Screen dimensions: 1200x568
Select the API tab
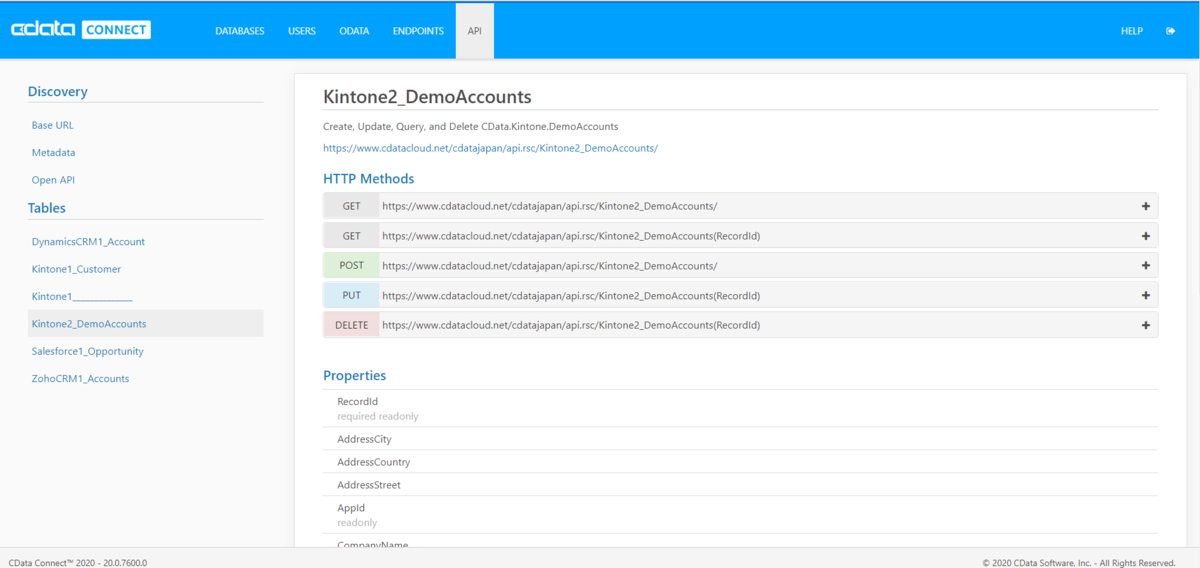tap(475, 31)
